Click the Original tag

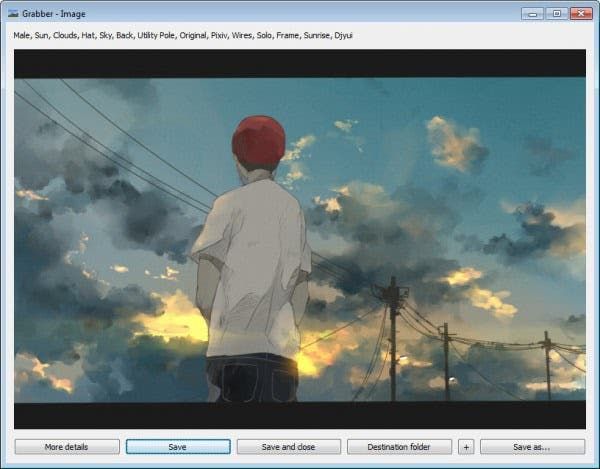point(193,35)
